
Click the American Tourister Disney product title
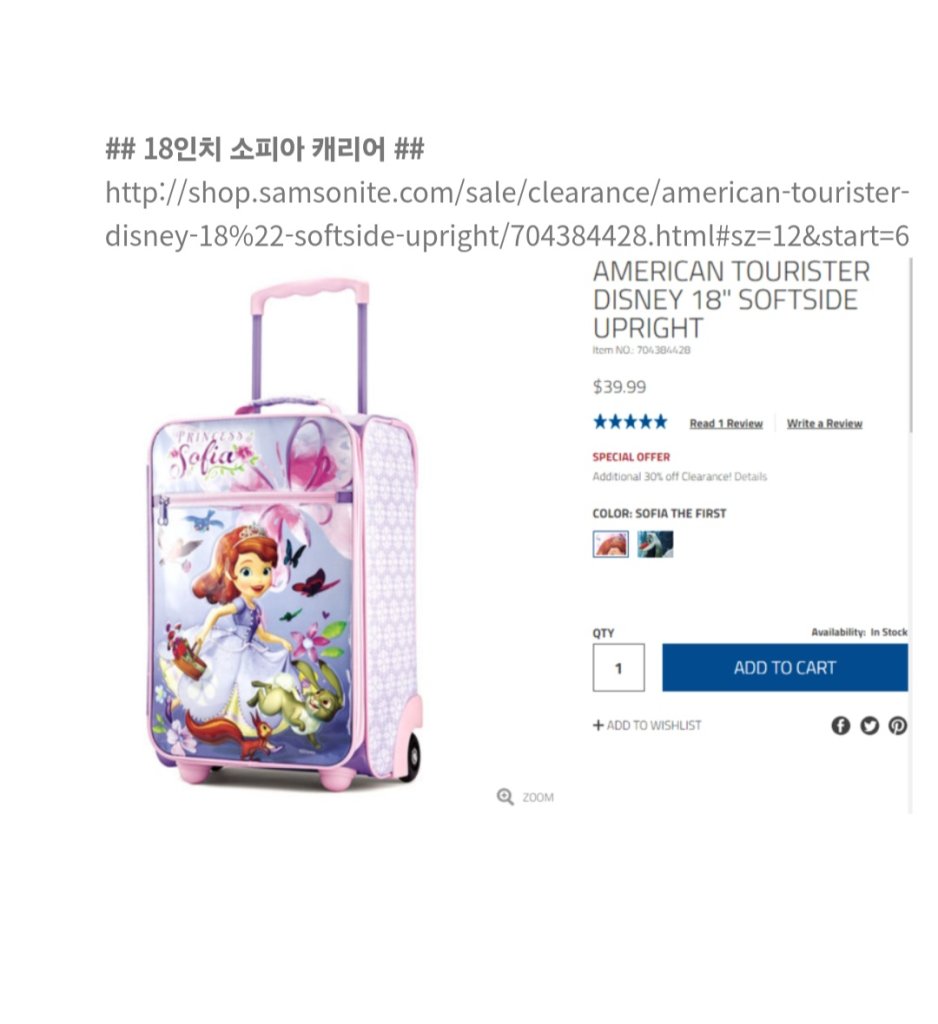(731, 300)
